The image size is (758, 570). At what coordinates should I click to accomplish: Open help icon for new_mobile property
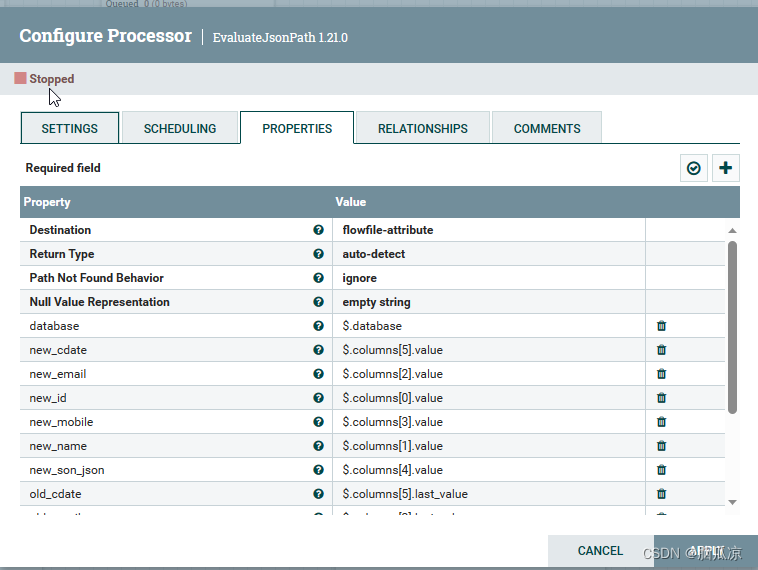click(318, 422)
